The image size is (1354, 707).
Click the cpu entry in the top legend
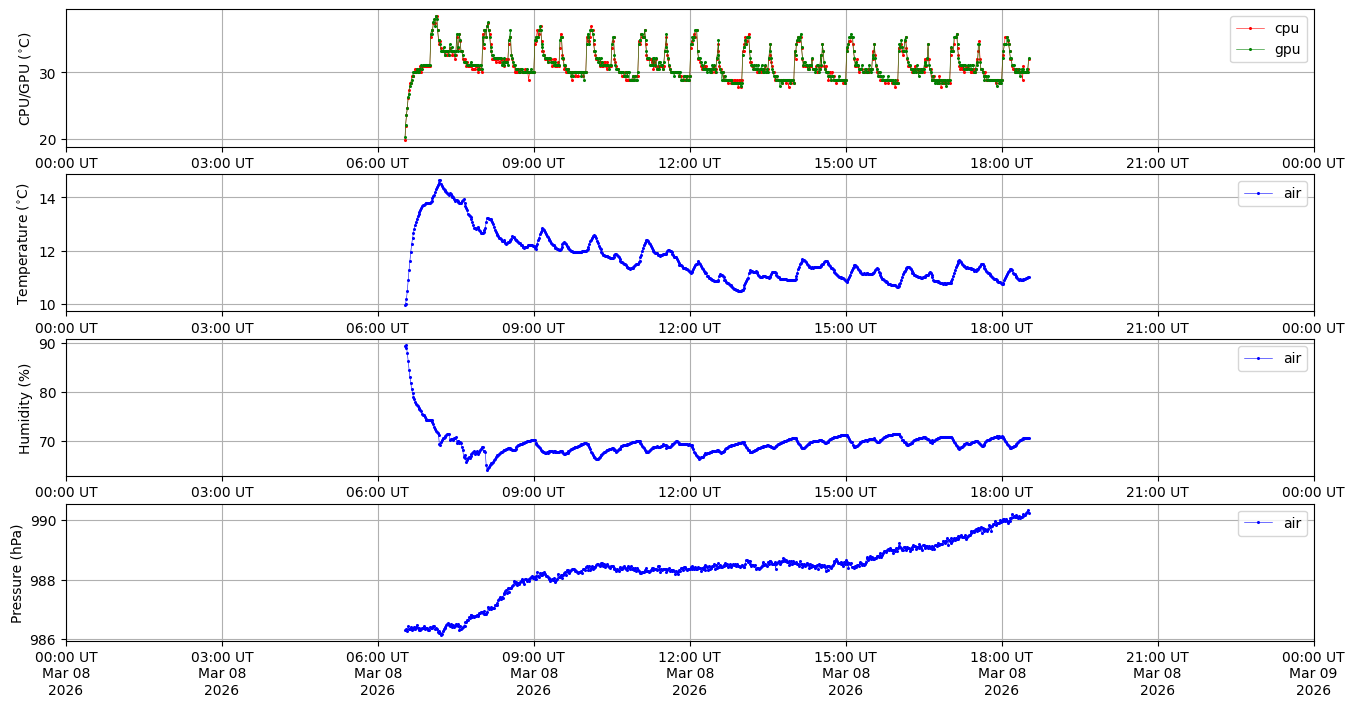[1288, 28]
